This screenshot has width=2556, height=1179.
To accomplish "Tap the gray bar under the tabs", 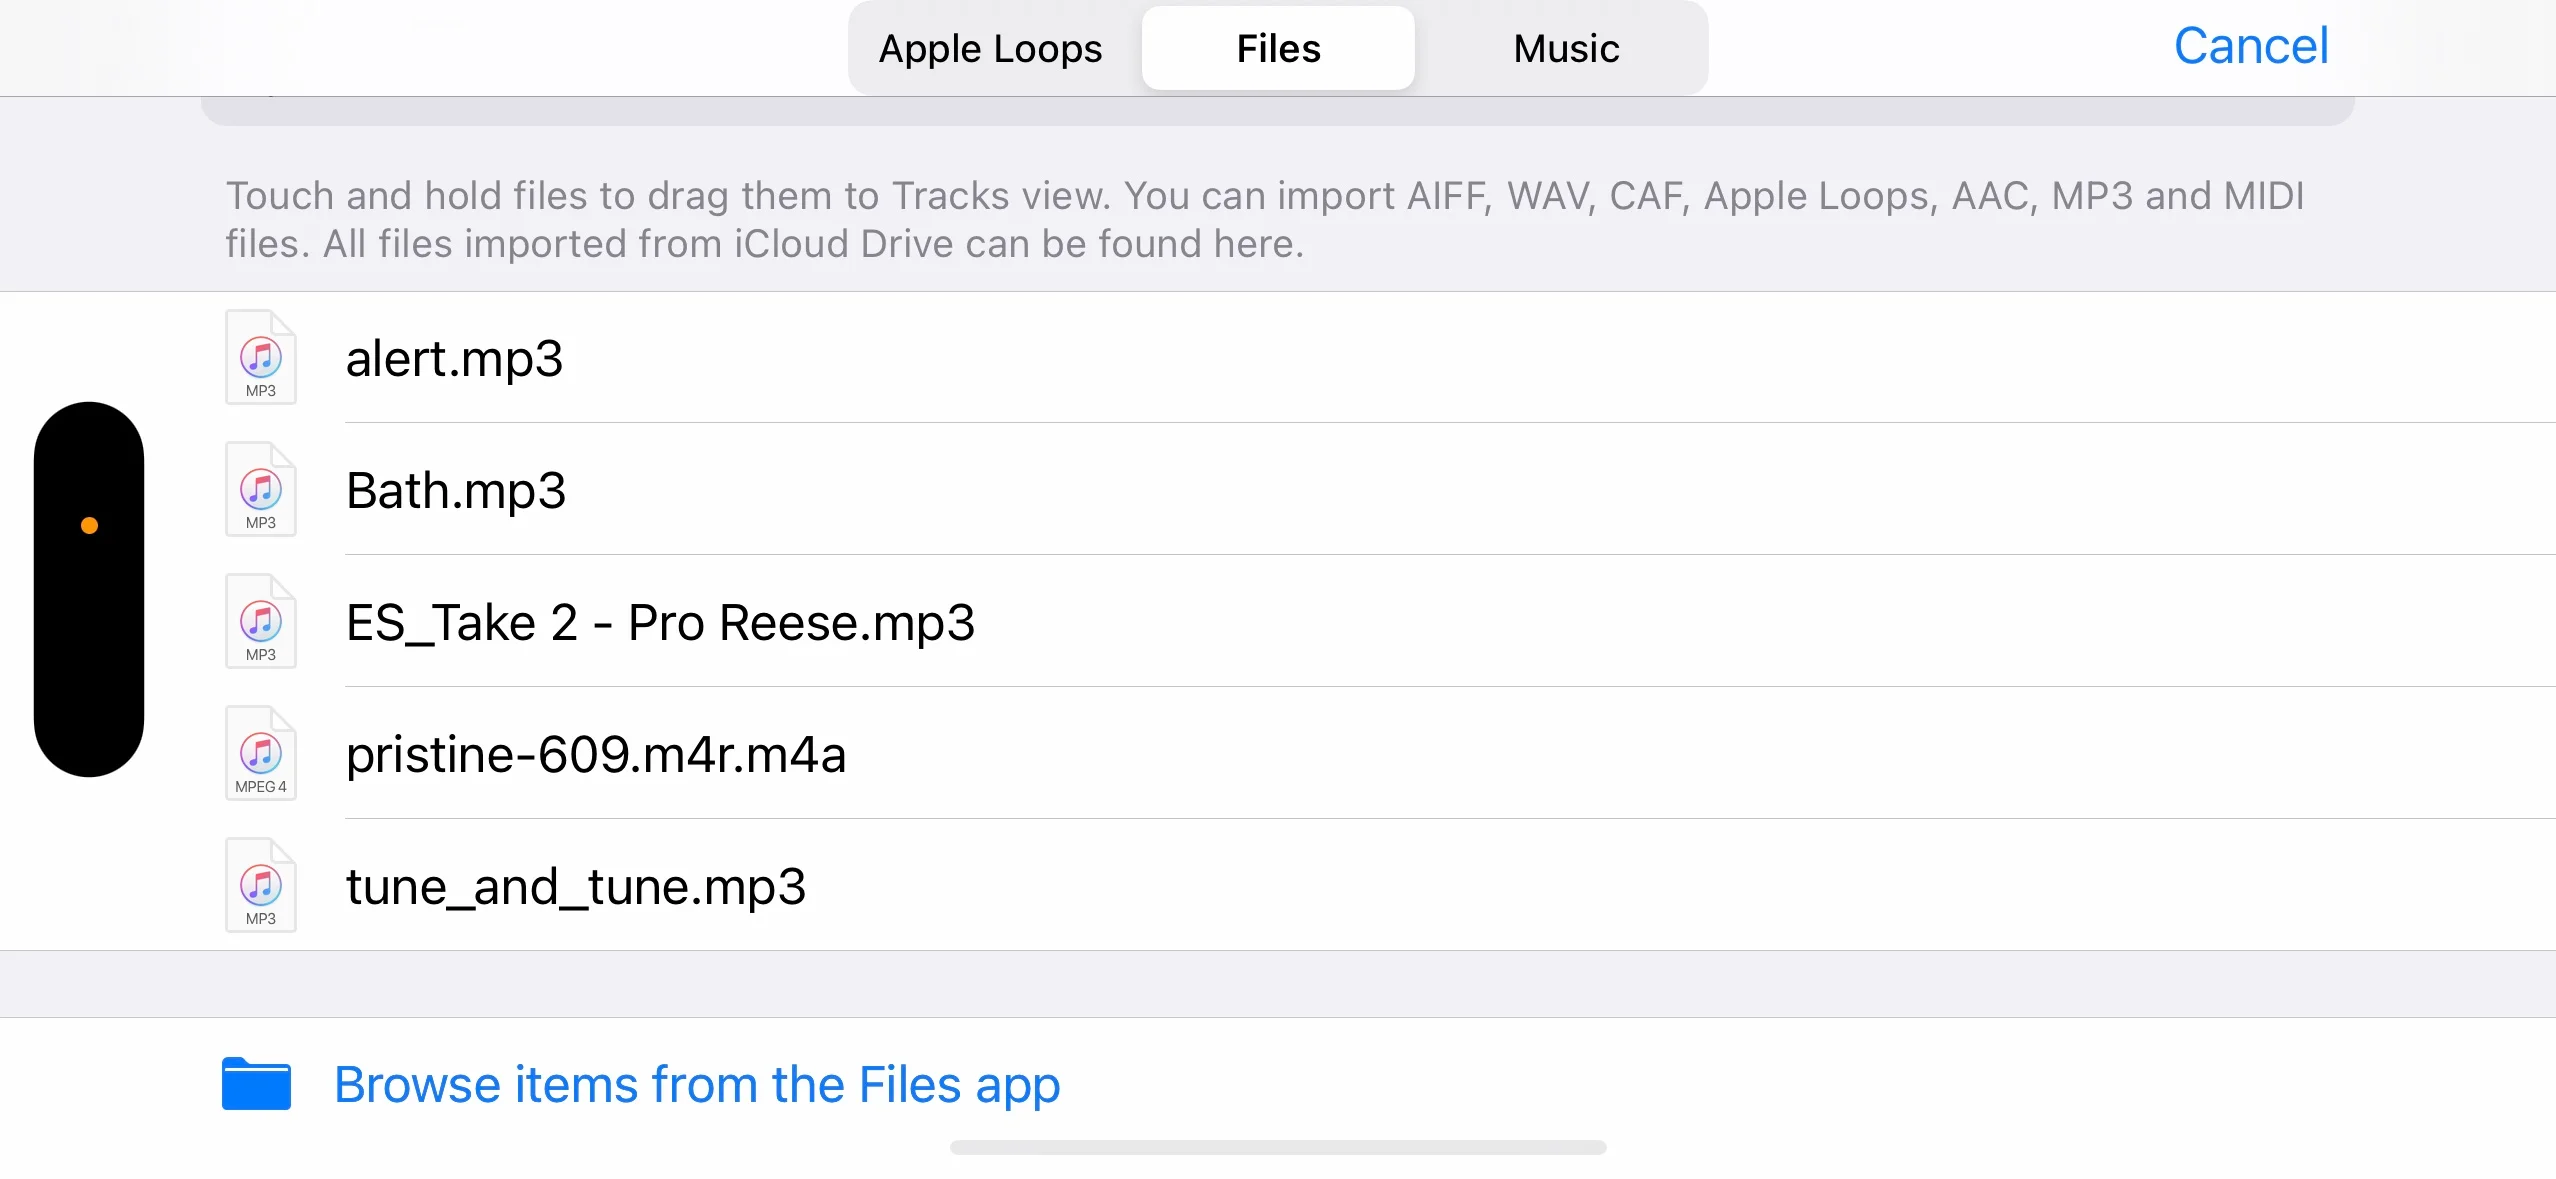I will click(1278, 111).
